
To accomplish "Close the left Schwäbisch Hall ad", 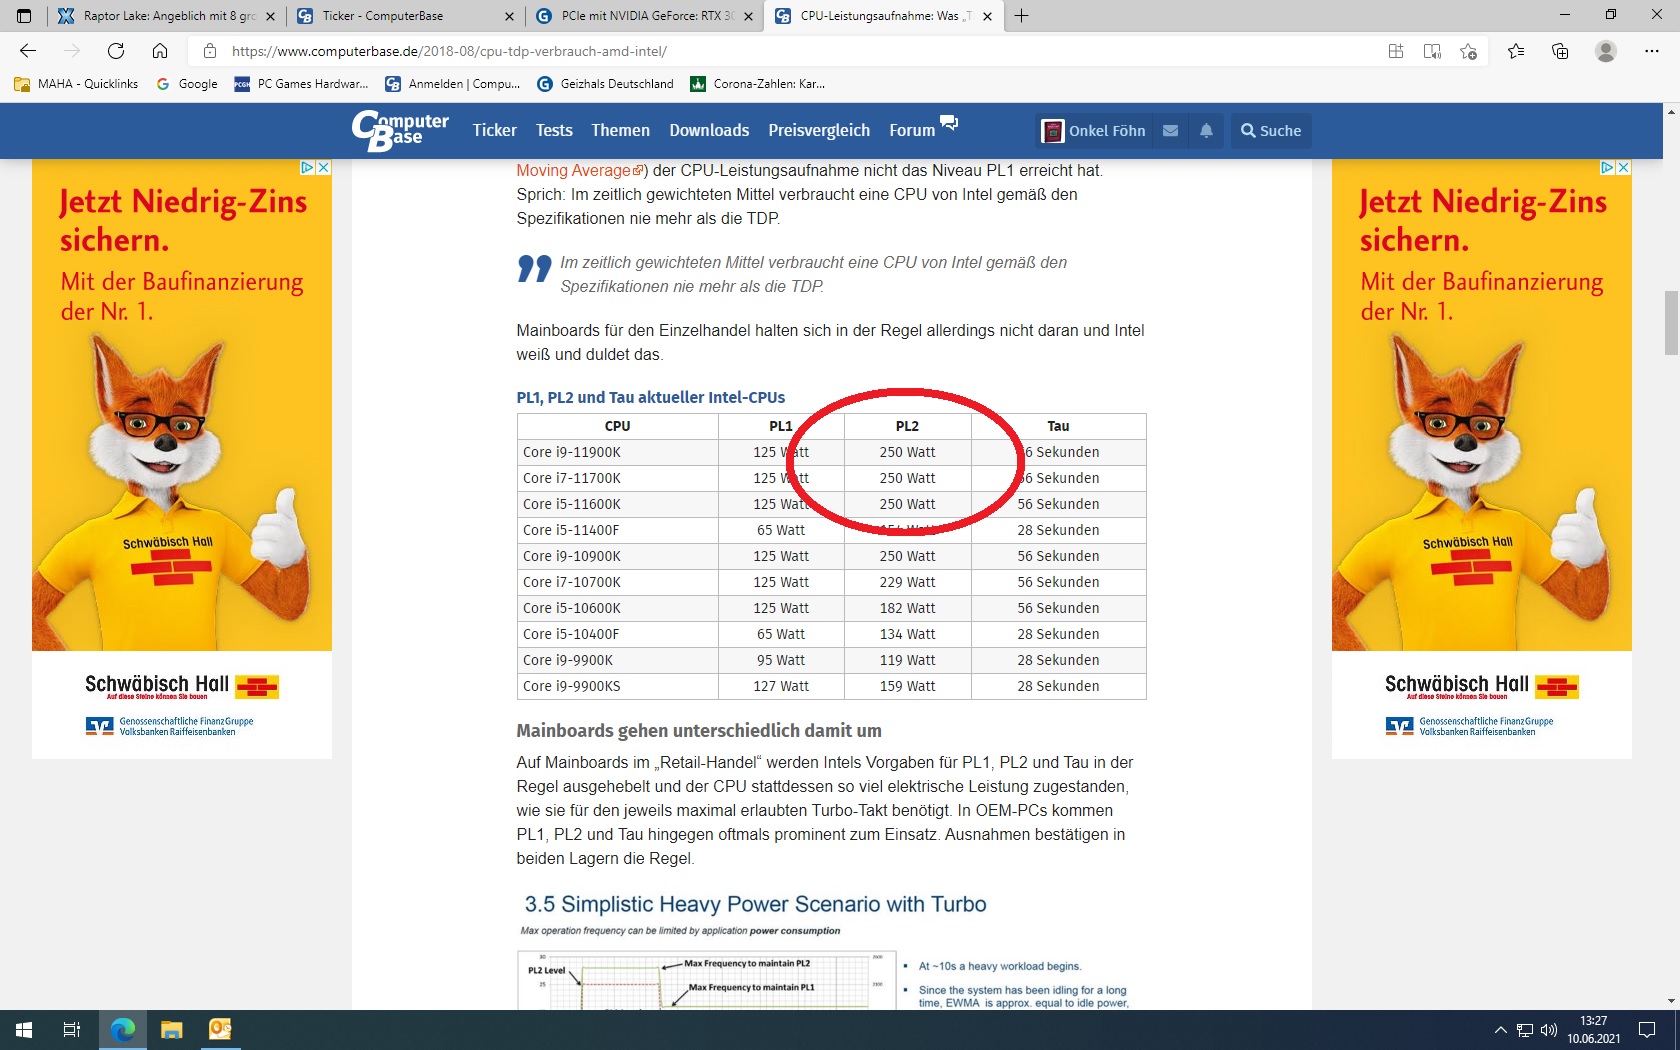I will pos(323,168).
